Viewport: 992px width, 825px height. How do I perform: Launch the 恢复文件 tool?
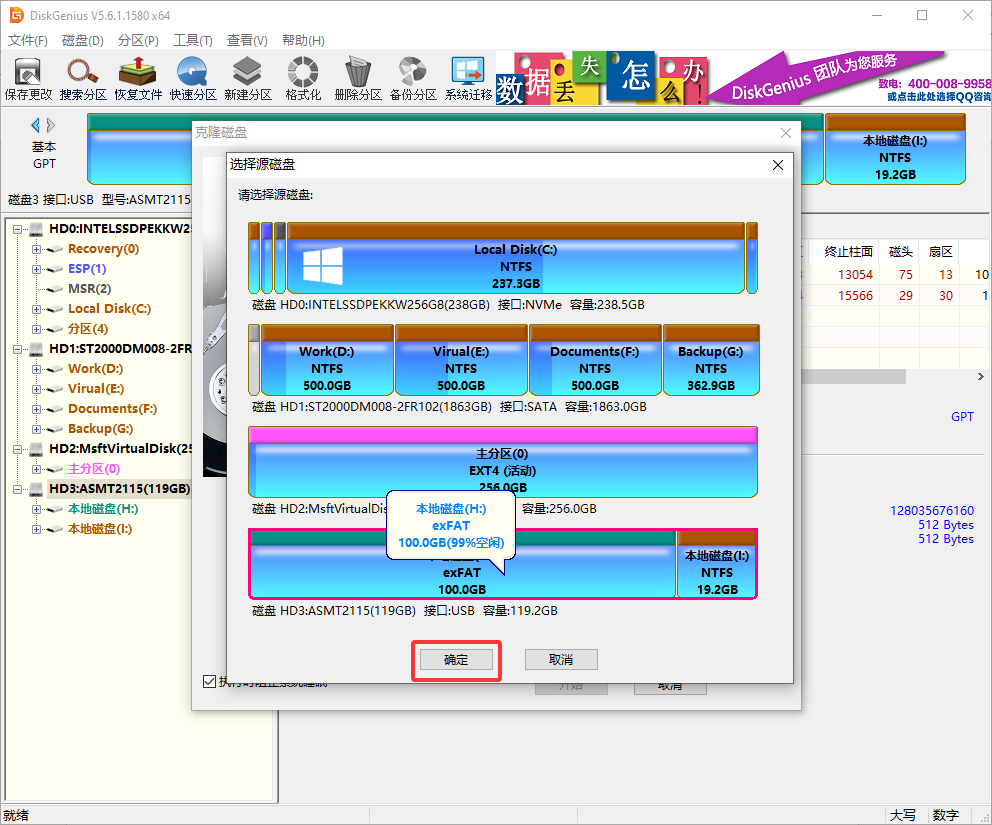coord(138,78)
